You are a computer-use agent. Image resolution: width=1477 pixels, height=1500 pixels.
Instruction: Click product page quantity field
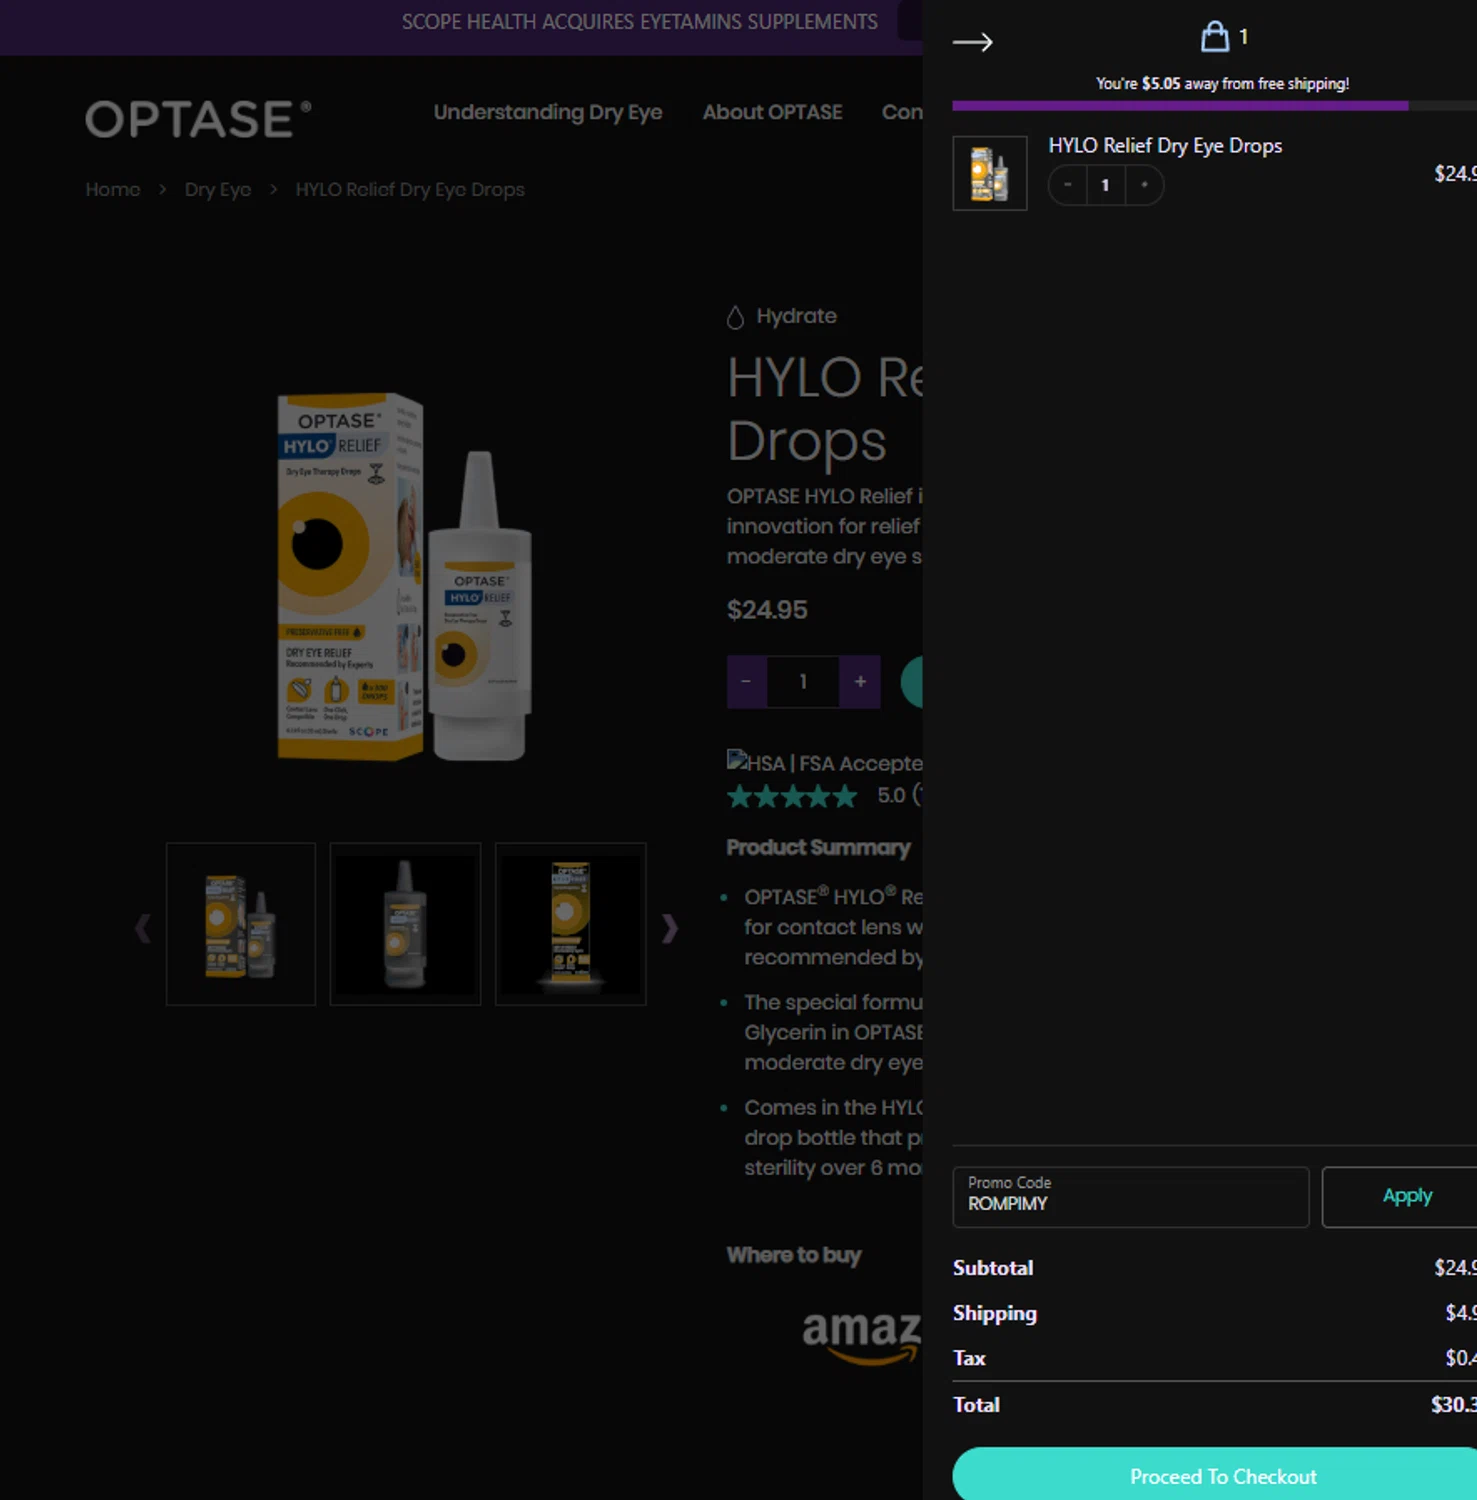[x=803, y=682]
